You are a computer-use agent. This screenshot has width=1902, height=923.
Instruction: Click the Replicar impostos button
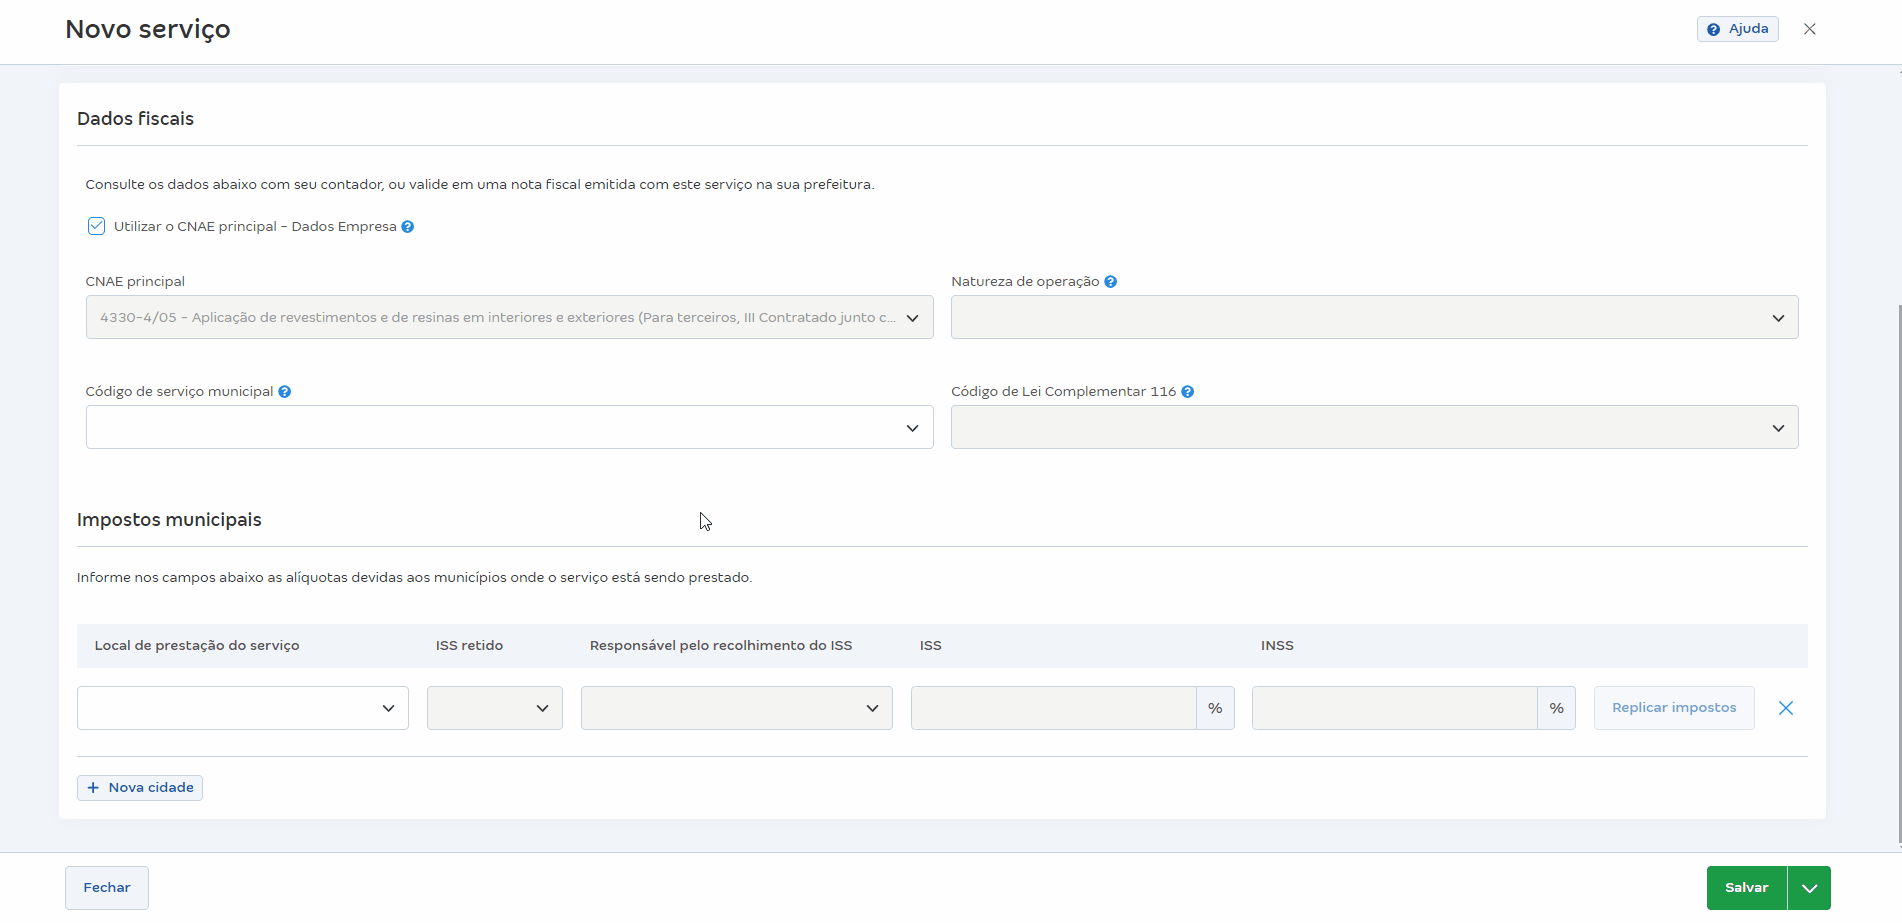(x=1673, y=708)
